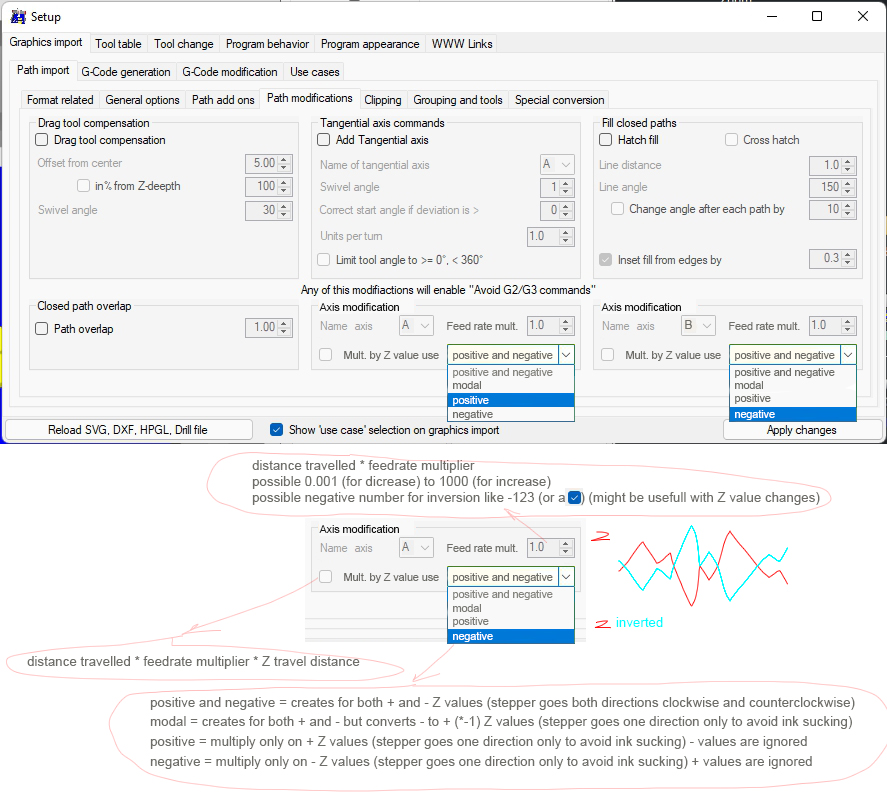Toggle the Hatch fill checkbox
Image resolution: width=887 pixels, height=812 pixels.
[x=606, y=140]
